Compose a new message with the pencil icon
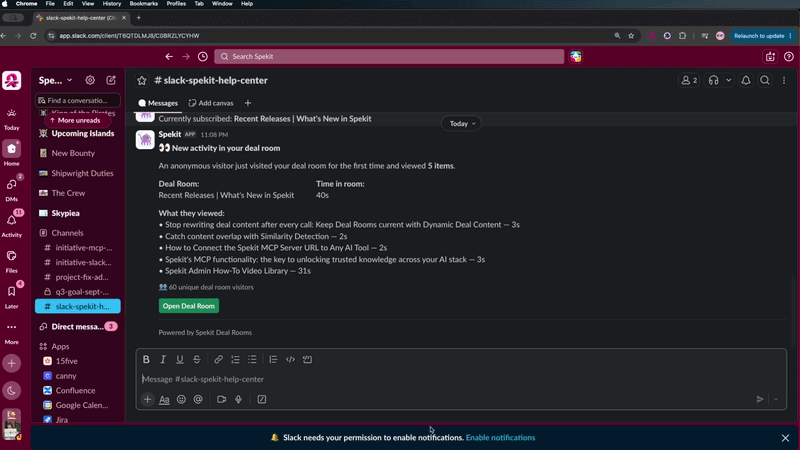The width and height of the screenshot is (800, 450). click(111, 80)
